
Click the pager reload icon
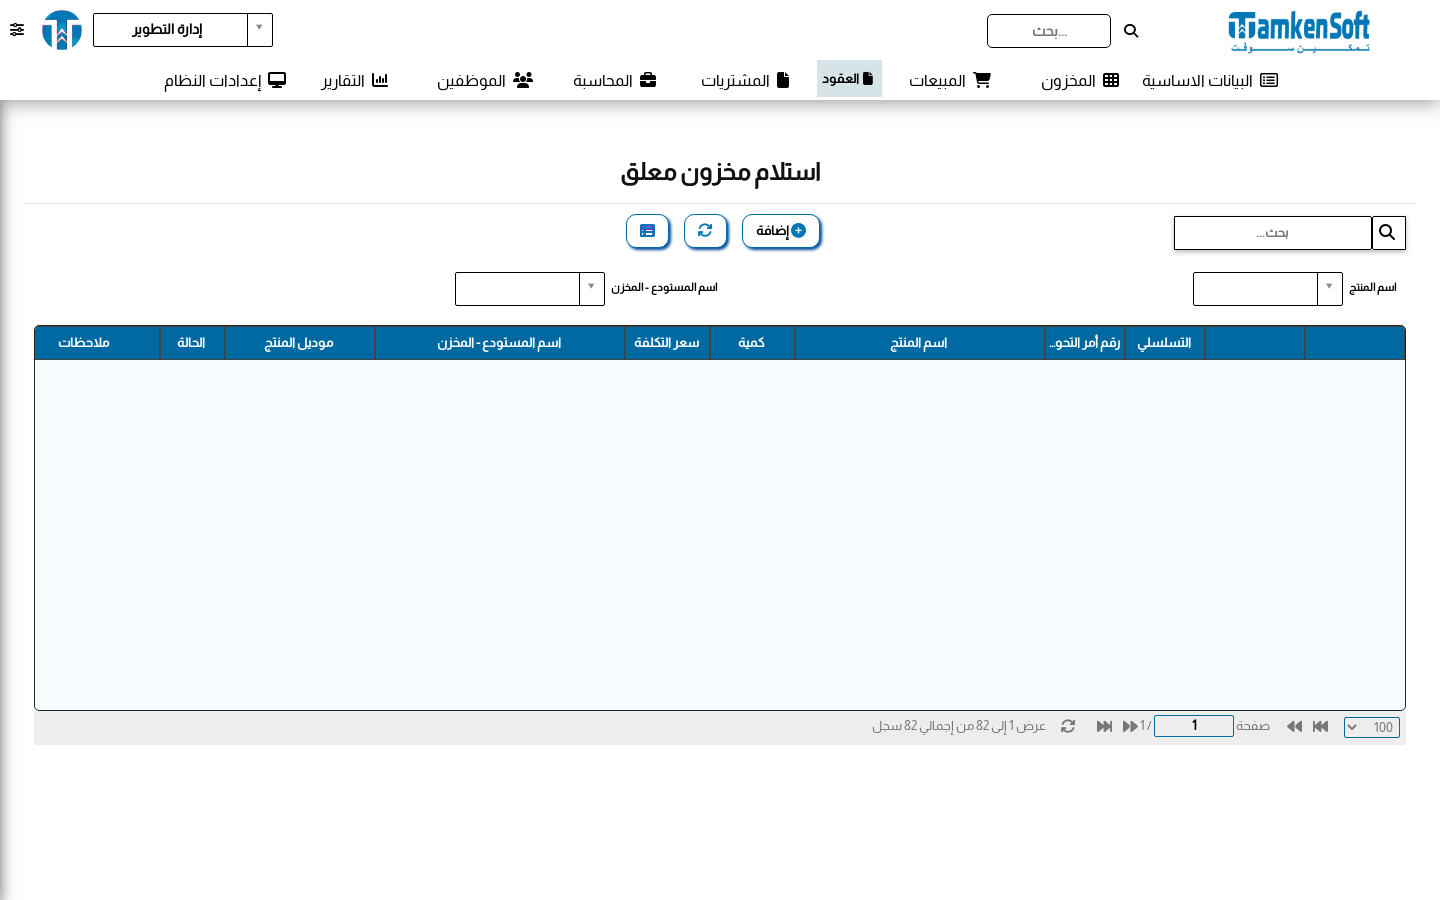(x=1068, y=726)
